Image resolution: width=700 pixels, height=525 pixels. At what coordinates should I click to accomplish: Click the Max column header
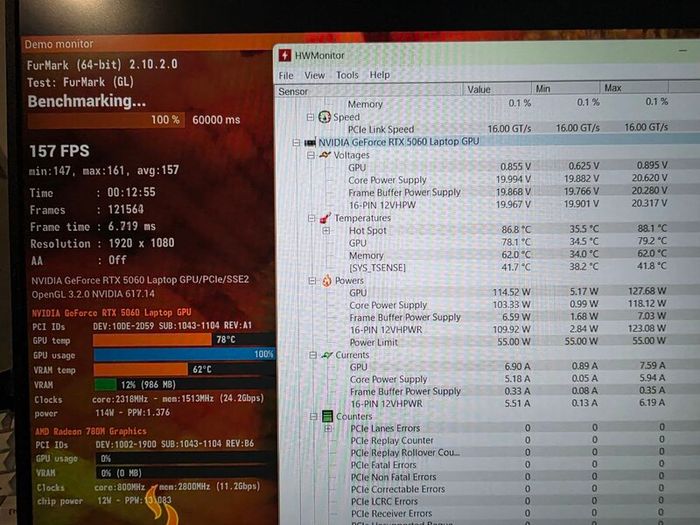pyautogui.click(x=634, y=88)
